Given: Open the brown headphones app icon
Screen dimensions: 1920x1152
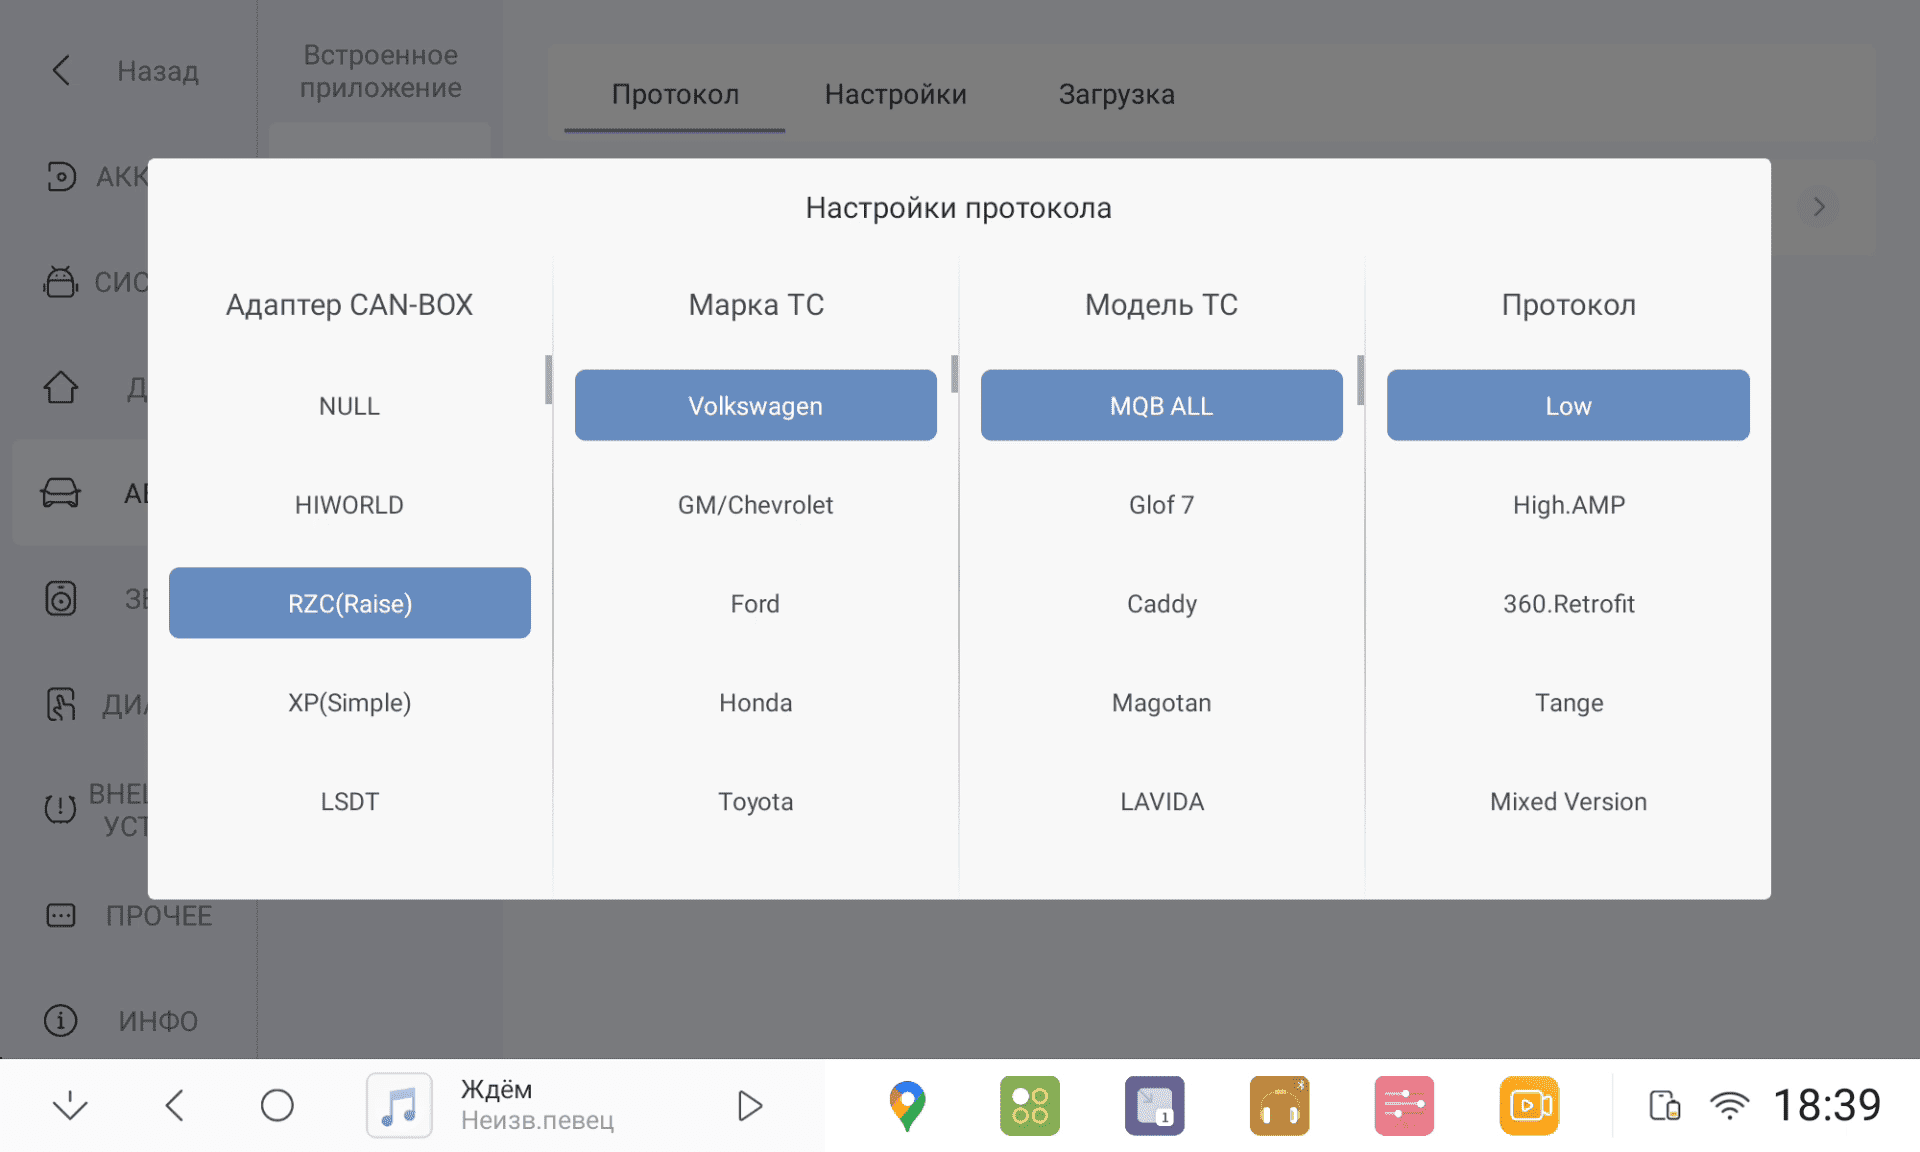Looking at the screenshot, I should 1279,1105.
